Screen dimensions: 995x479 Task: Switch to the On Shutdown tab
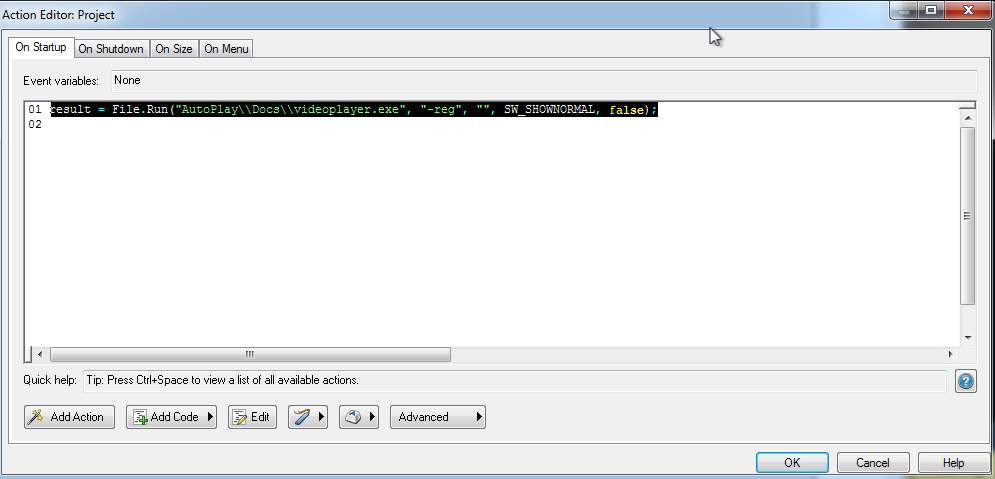pyautogui.click(x=111, y=49)
